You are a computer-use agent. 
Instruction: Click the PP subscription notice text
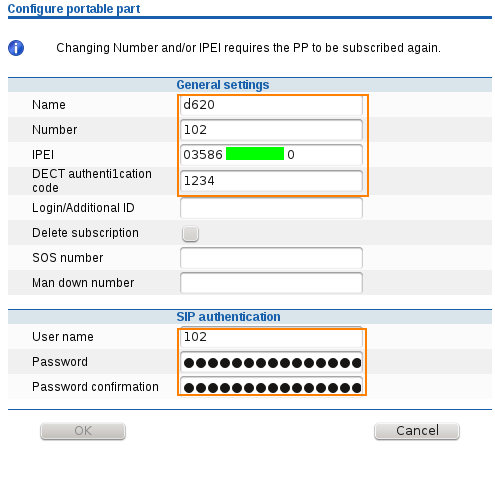point(248,48)
